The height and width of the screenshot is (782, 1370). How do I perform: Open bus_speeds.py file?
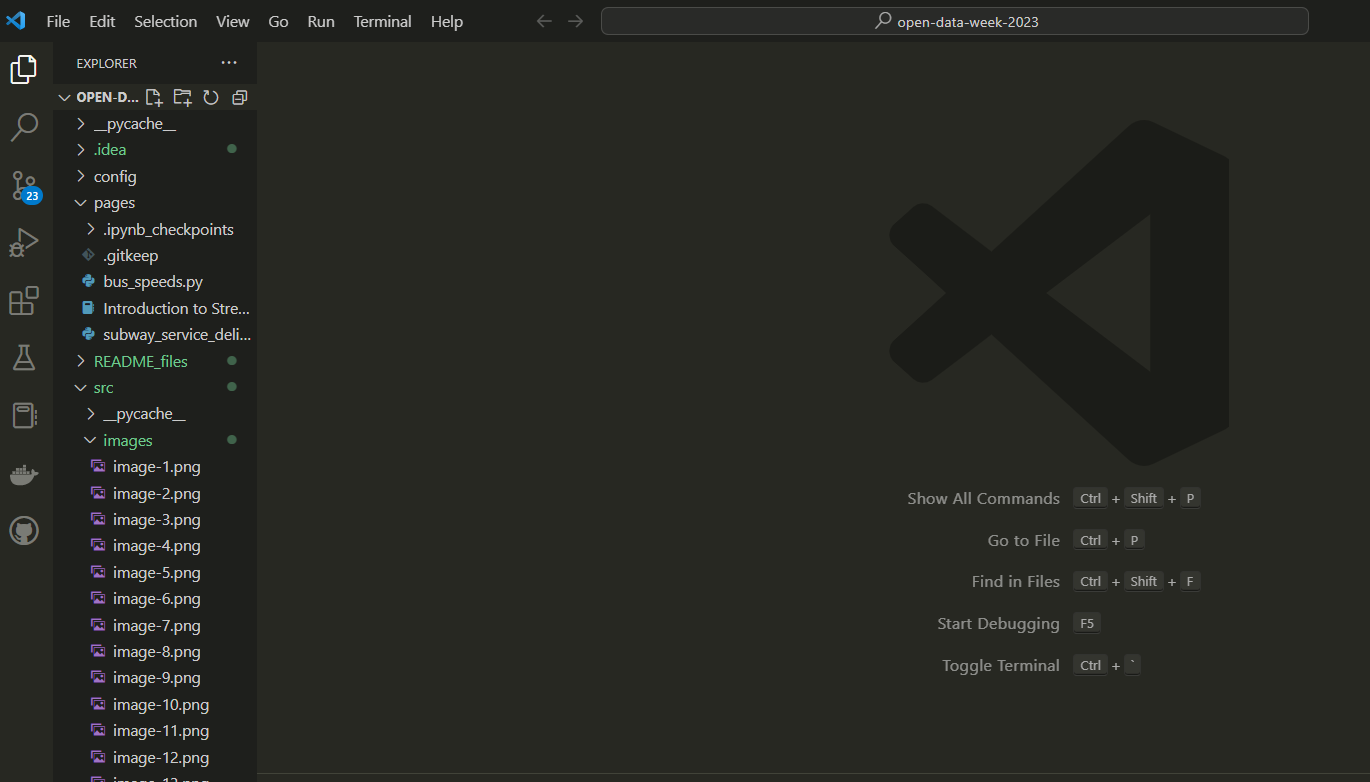[155, 282]
